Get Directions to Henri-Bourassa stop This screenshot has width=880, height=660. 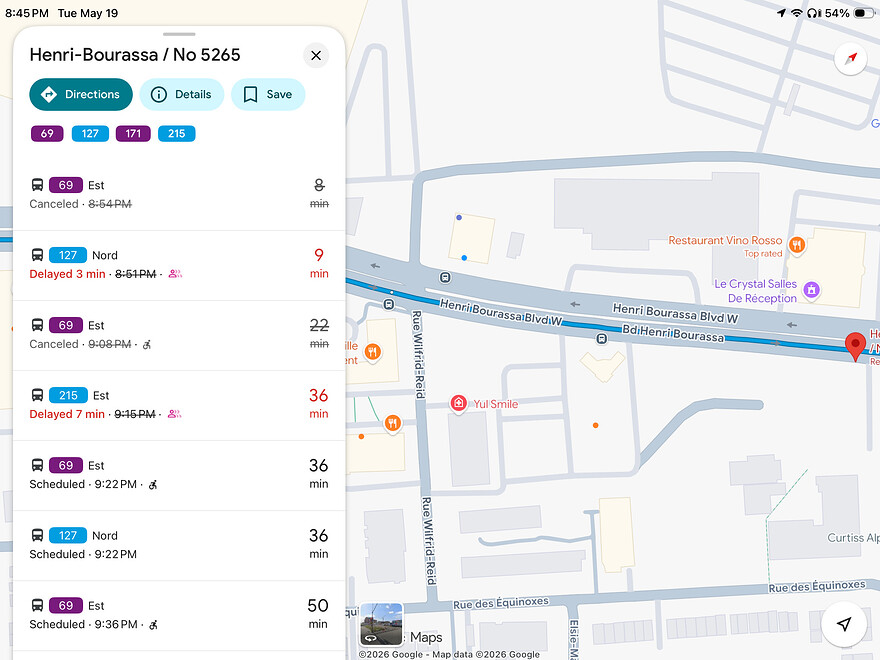(81, 94)
